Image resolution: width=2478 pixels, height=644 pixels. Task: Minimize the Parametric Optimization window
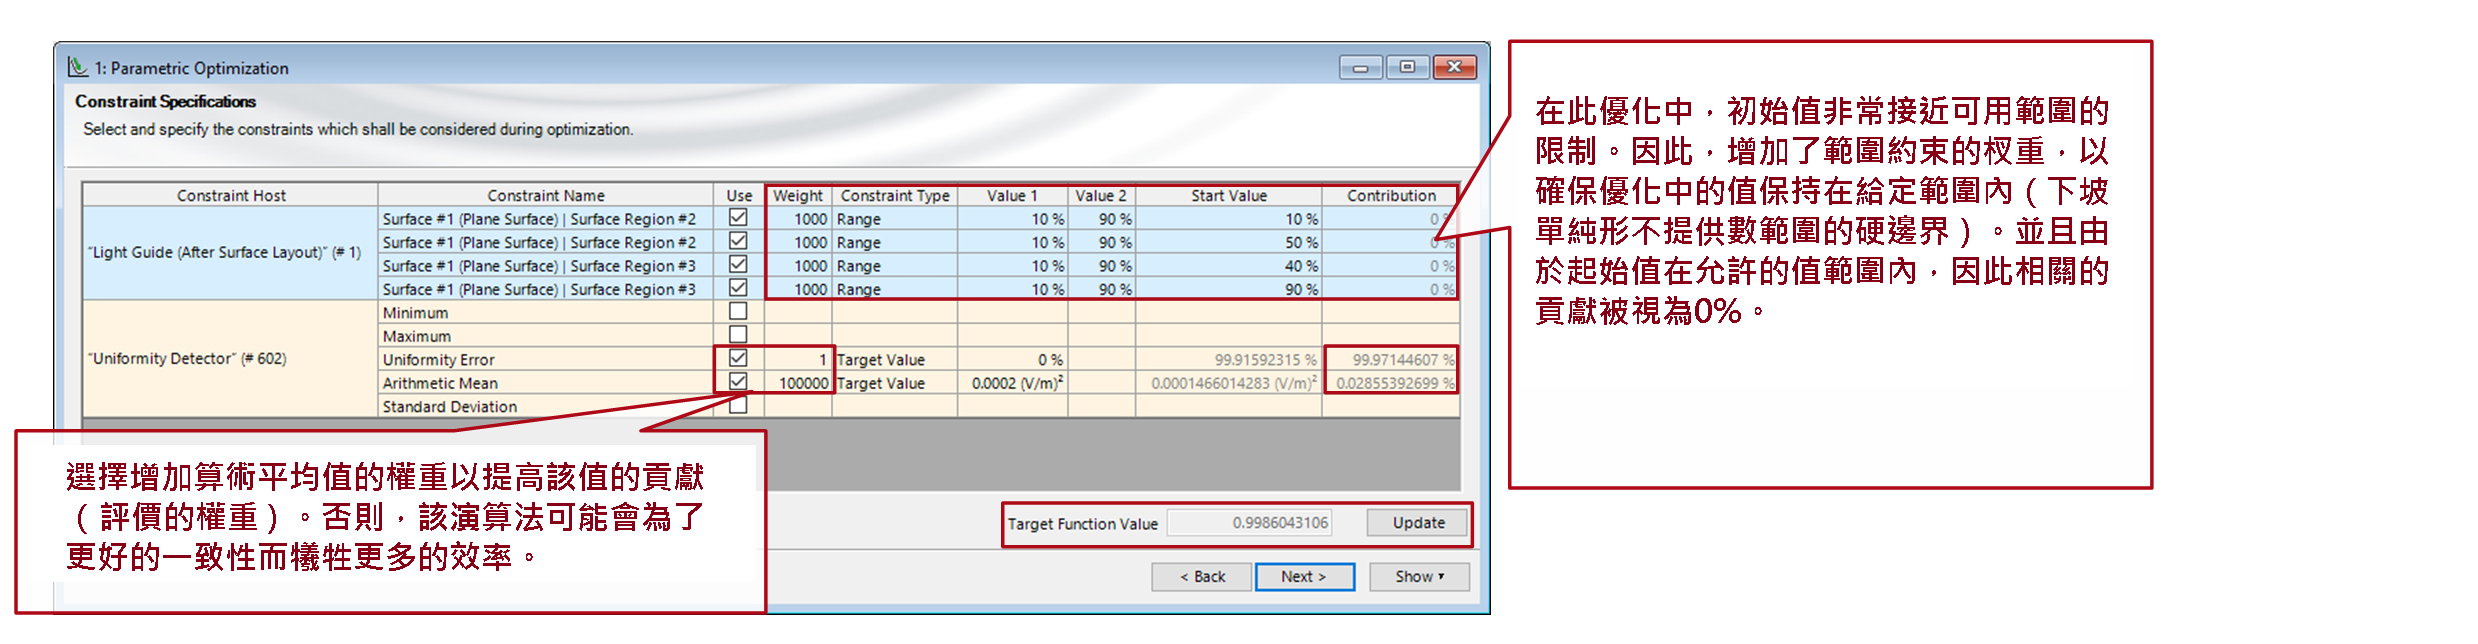[1360, 67]
